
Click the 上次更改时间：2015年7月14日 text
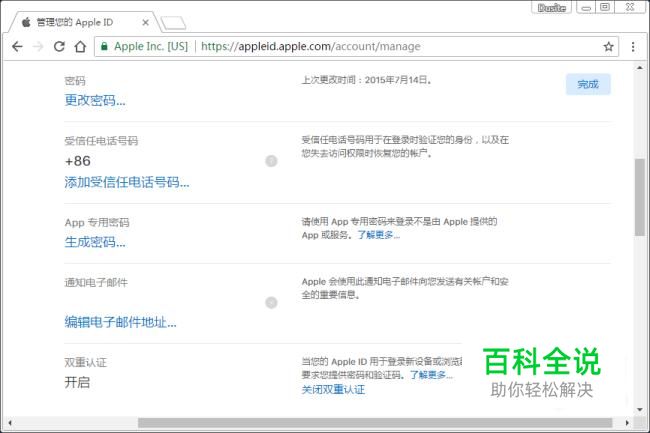coord(366,80)
